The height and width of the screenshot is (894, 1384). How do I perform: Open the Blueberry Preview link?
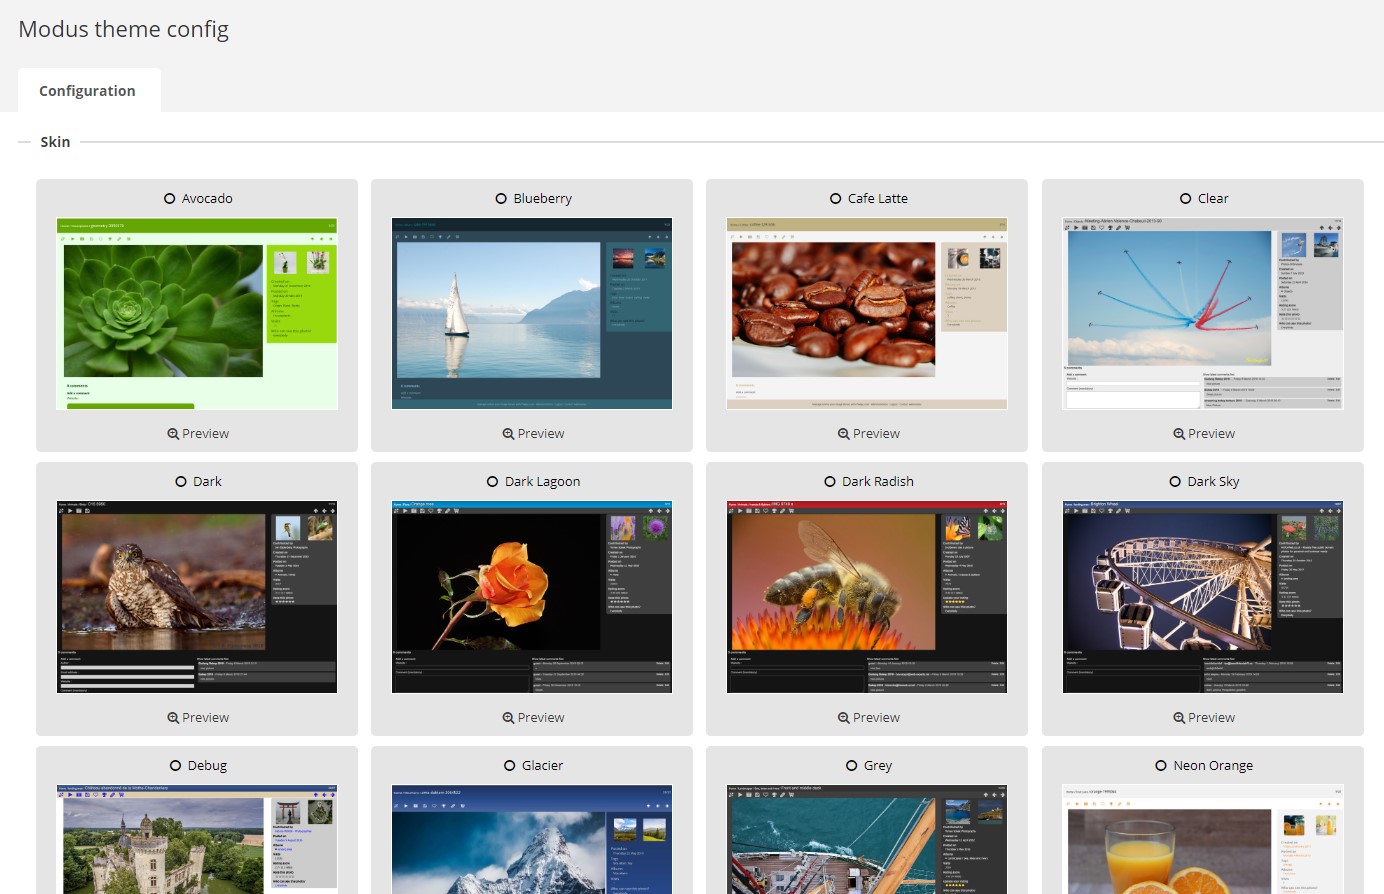533,434
